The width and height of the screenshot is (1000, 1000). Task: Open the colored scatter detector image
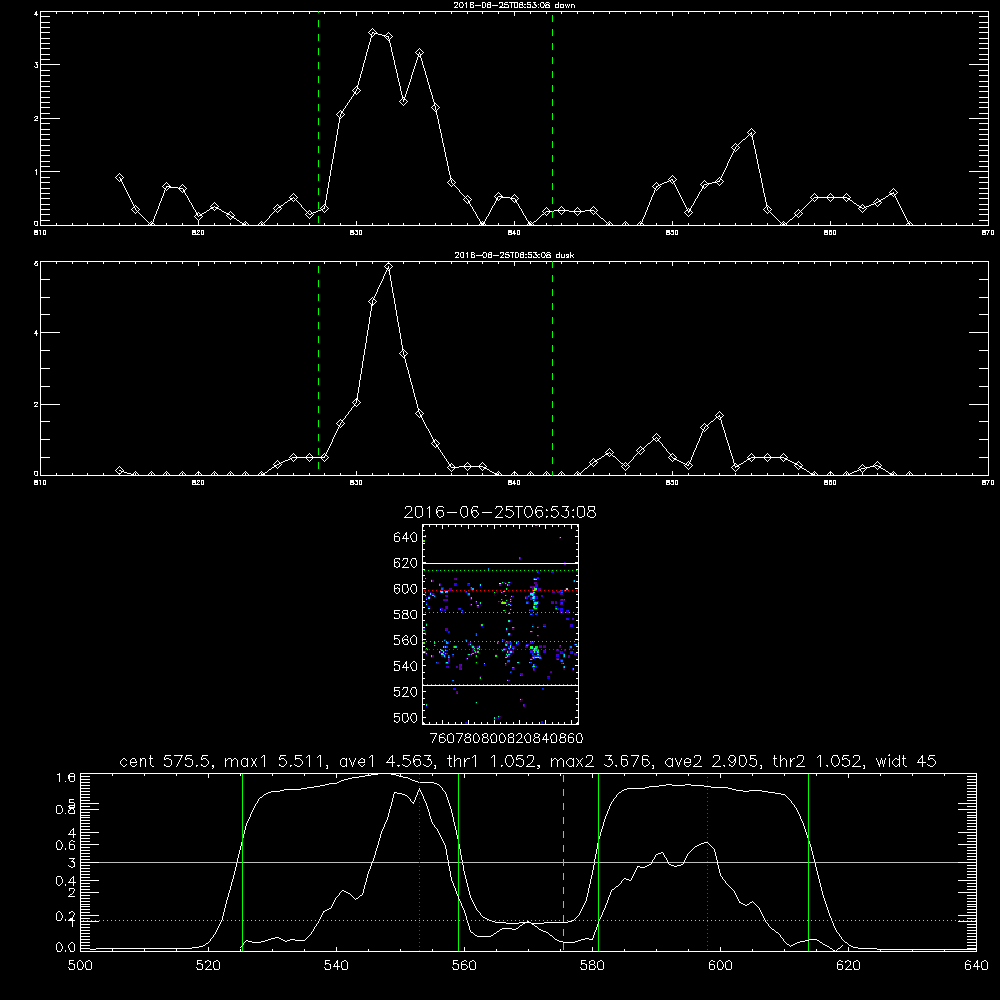500,624
